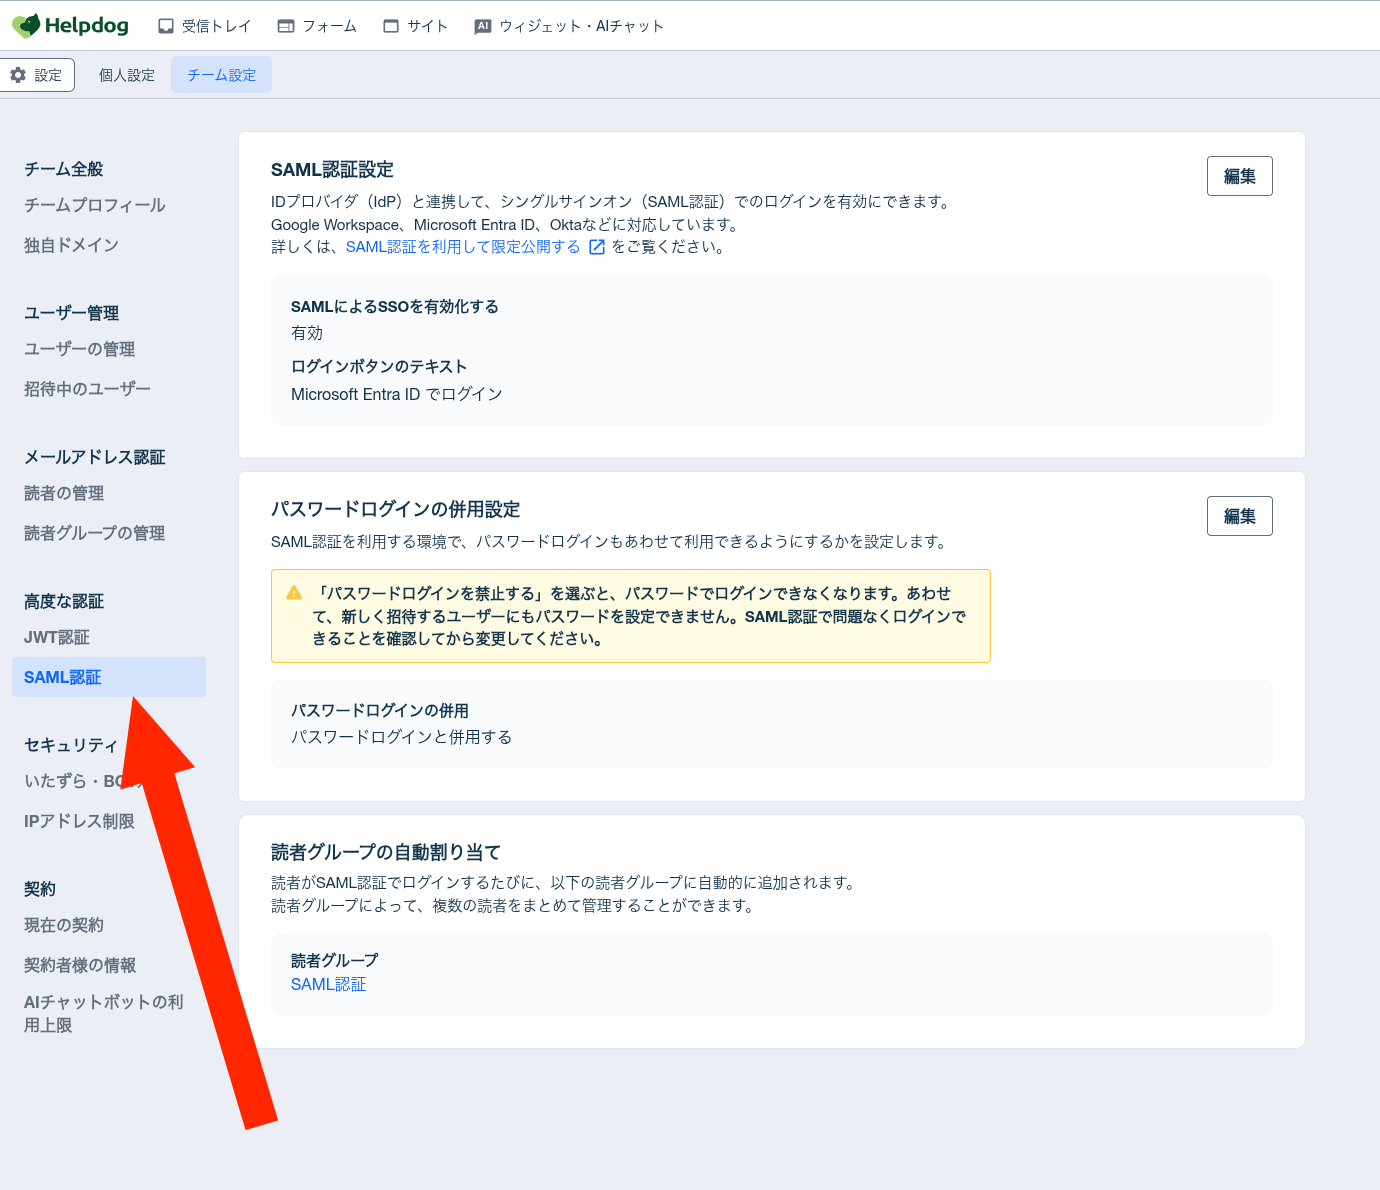
Task: Open サイト in top navigation
Action: [415, 26]
